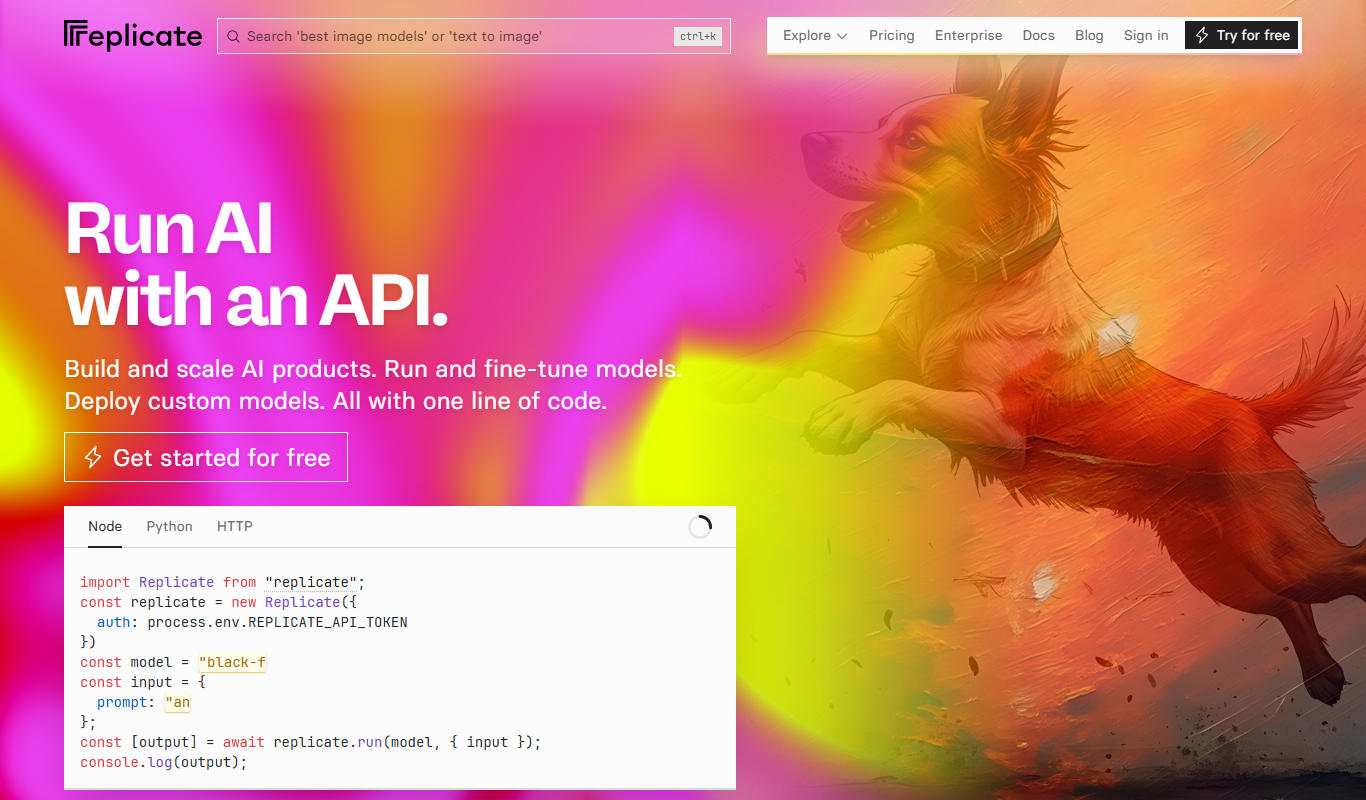1366x800 pixels.
Task: Switch to the HTTP tab
Action: click(x=235, y=527)
